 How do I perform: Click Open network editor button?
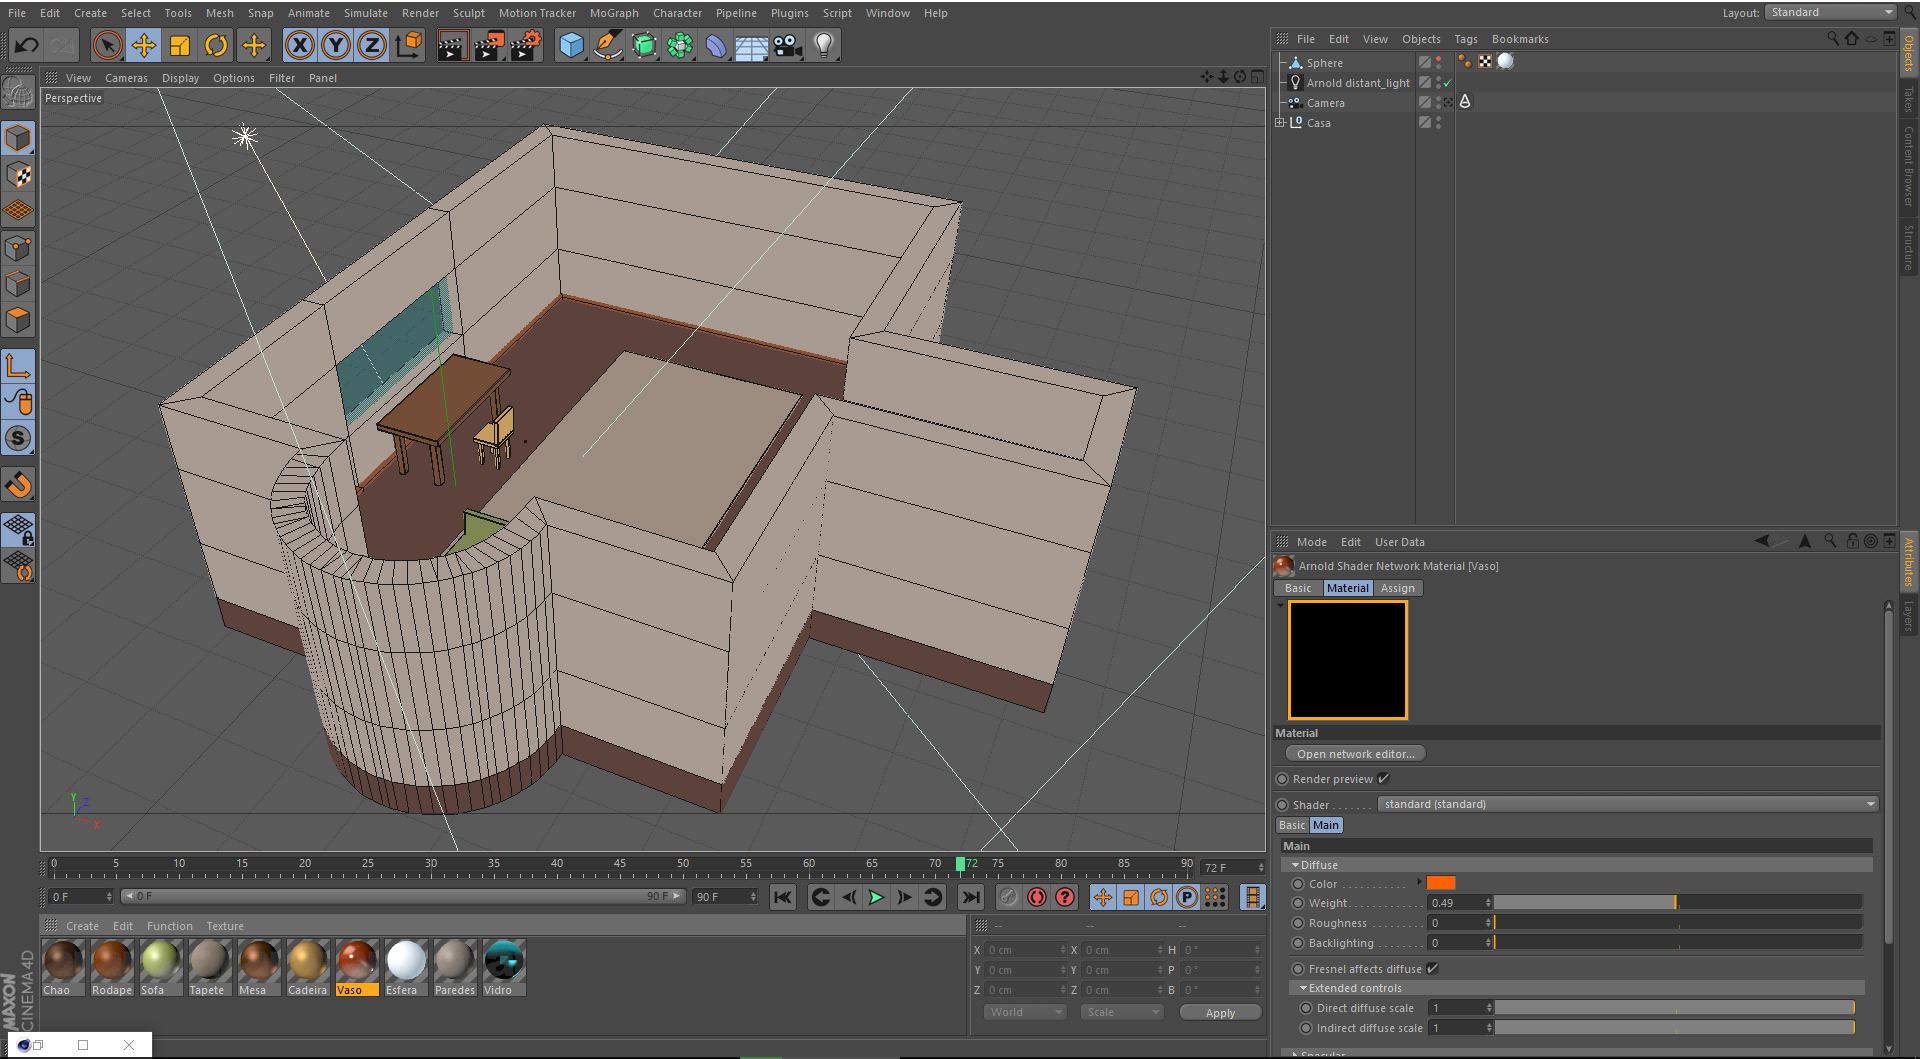tap(1355, 754)
